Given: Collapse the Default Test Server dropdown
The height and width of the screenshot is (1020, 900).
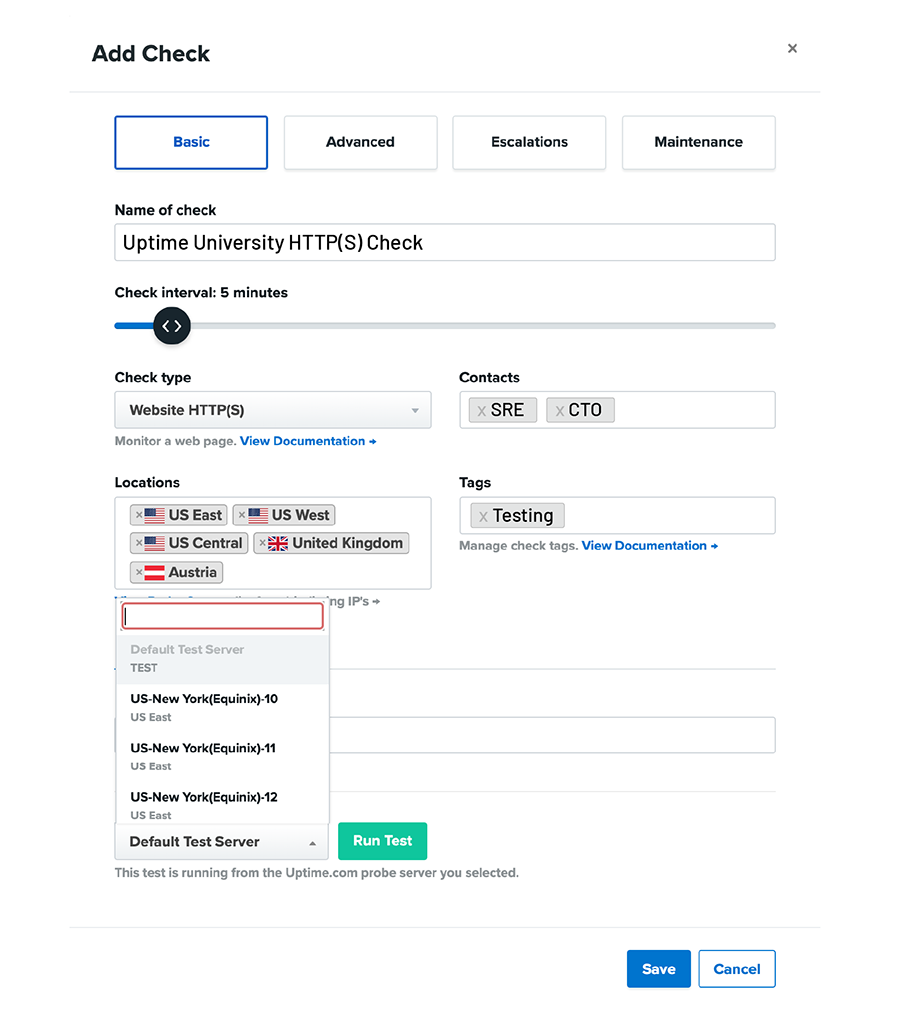Looking at the screenshot, I should [221, 842].
